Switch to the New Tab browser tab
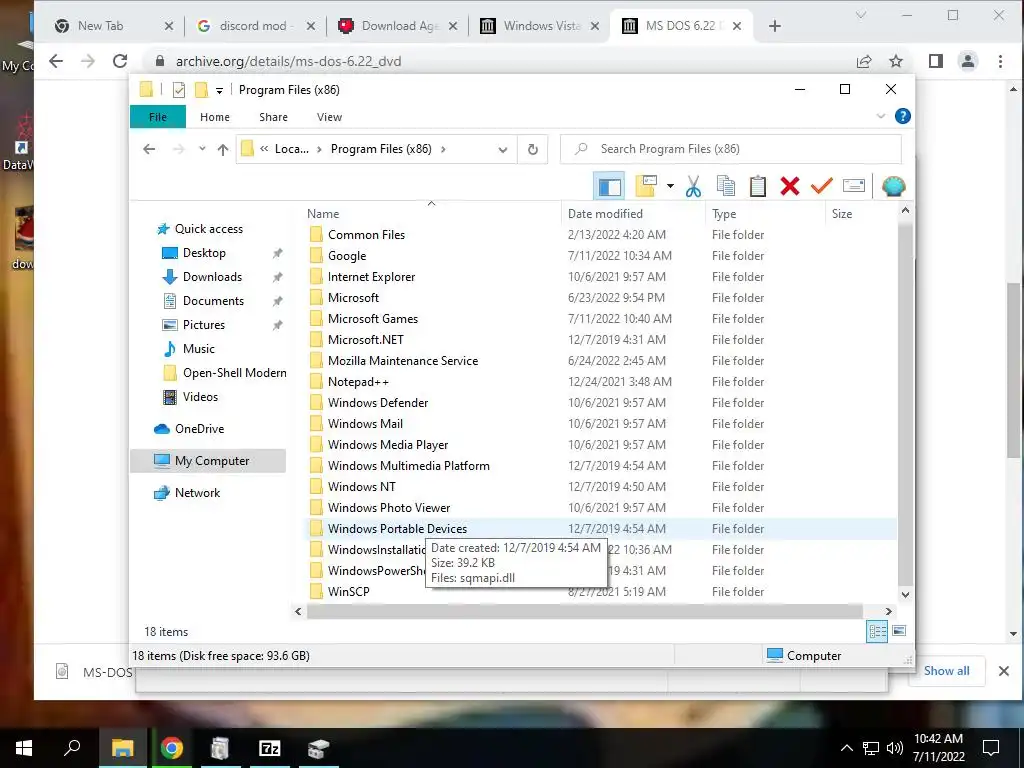The width and height of the screenshot is (1024, 768). tap(101, 26)
